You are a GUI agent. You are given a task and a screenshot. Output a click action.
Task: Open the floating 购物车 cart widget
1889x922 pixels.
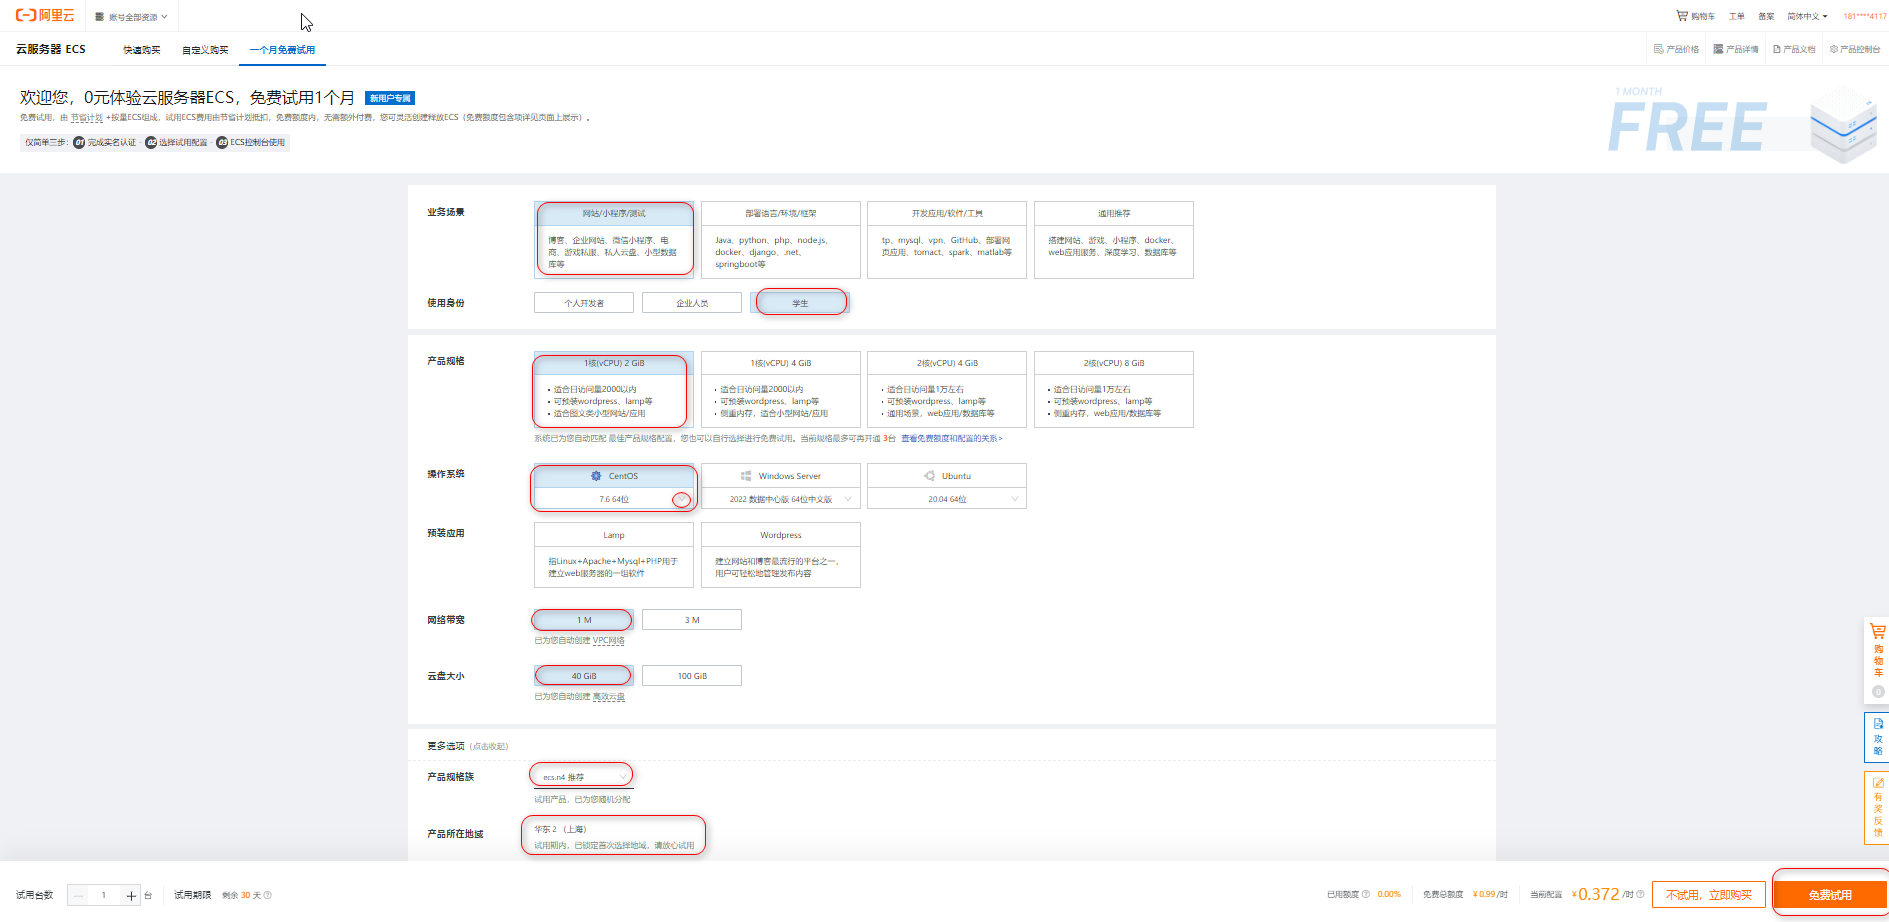1877,661
